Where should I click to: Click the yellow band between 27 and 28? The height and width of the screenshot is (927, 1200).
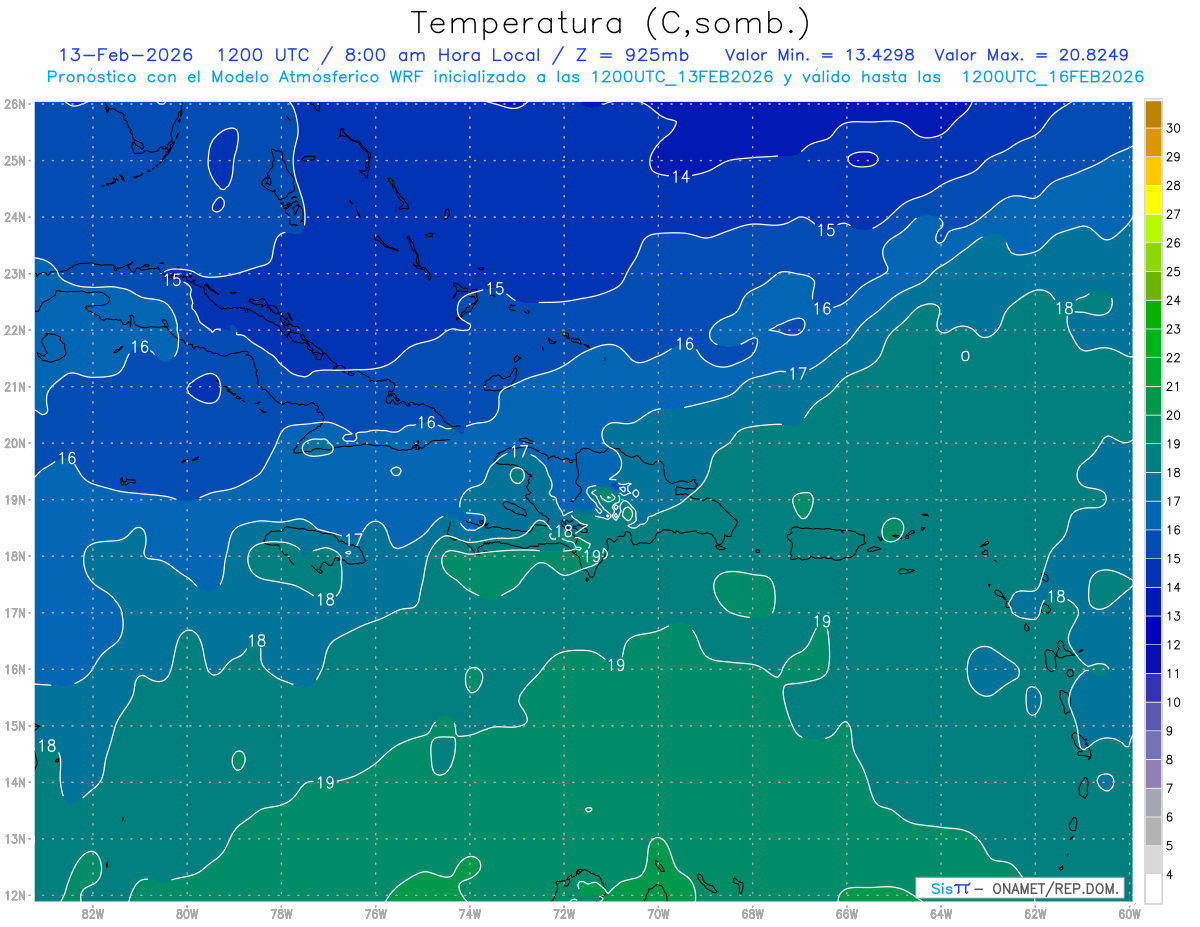(x=1153, y=199)
